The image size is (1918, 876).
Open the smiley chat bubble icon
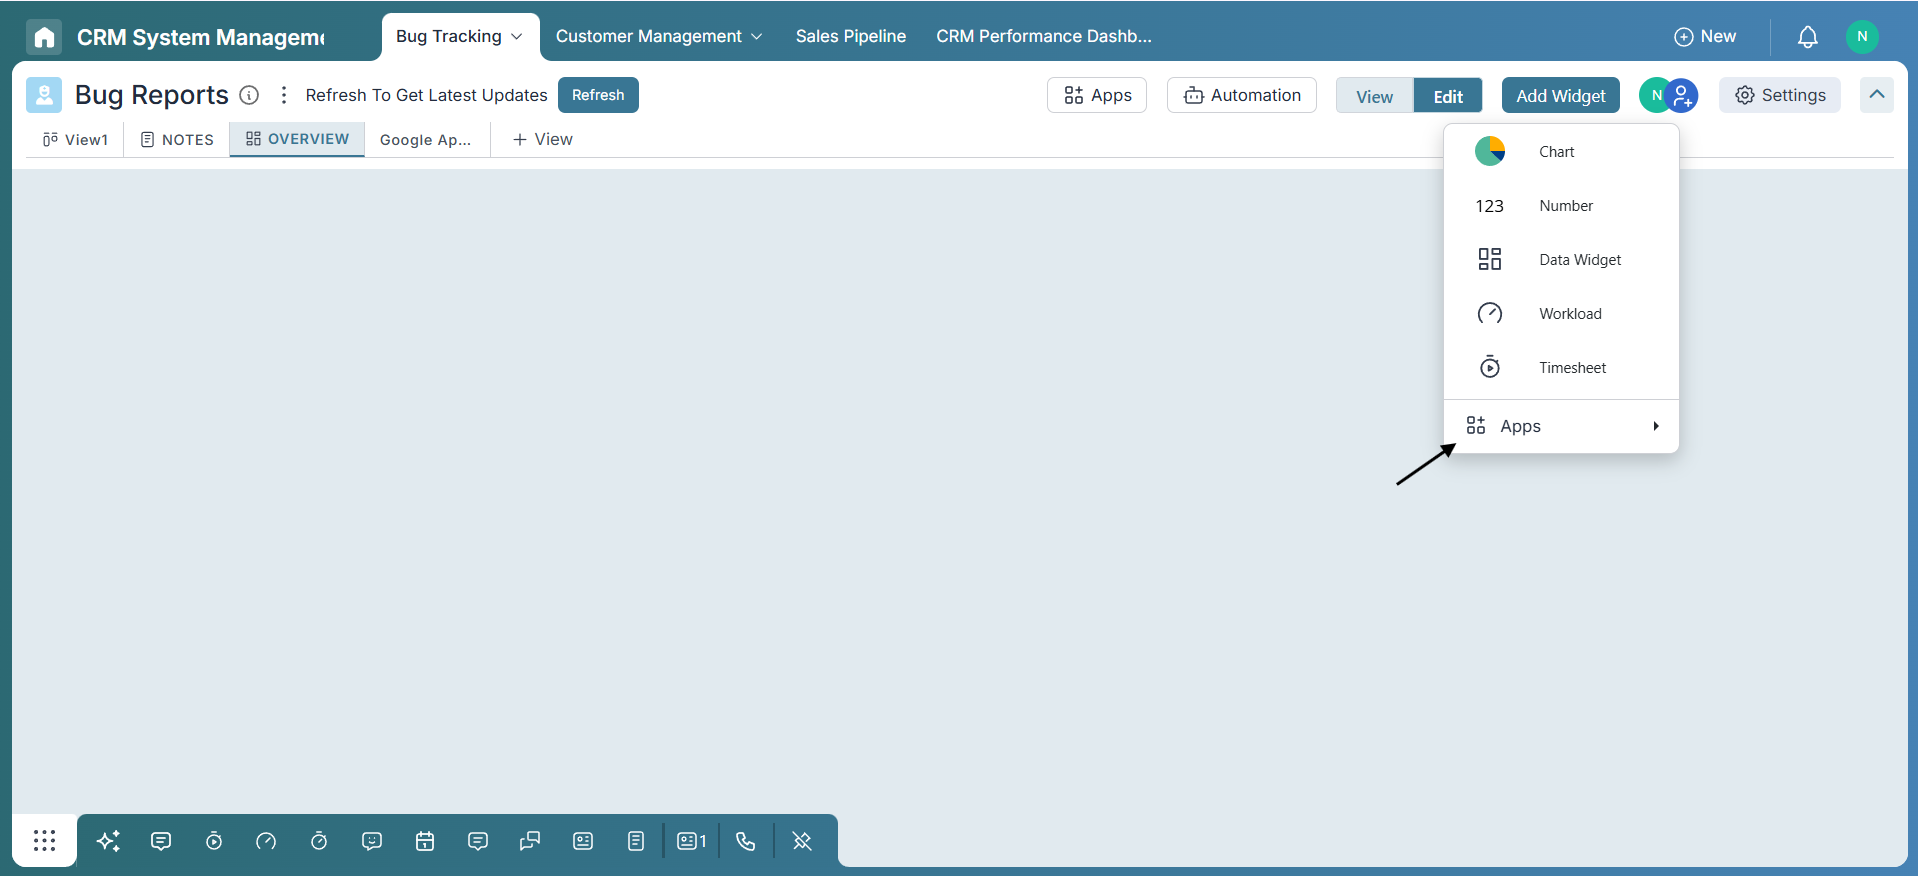[x=372, y=841]
